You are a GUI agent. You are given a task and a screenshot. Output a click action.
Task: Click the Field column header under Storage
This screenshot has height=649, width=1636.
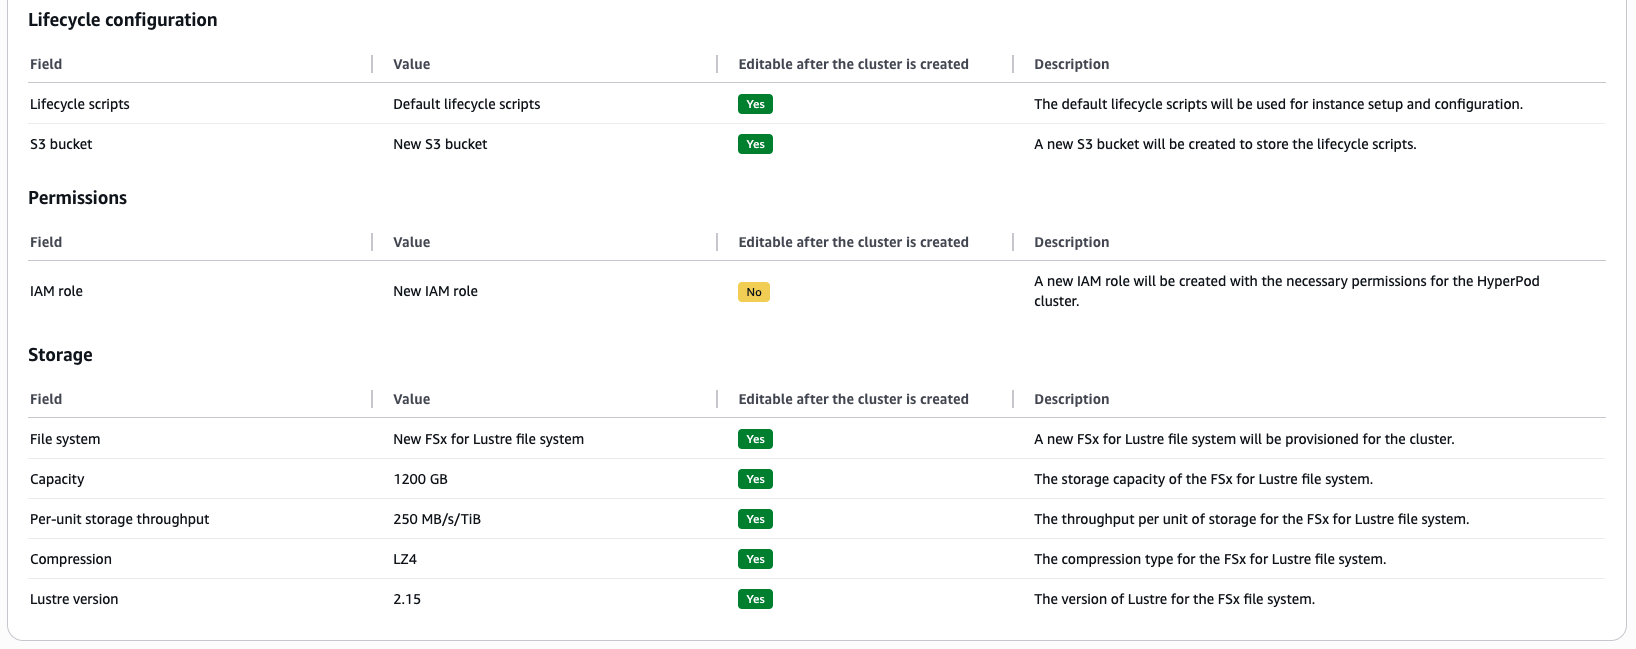tap(46, 399)
